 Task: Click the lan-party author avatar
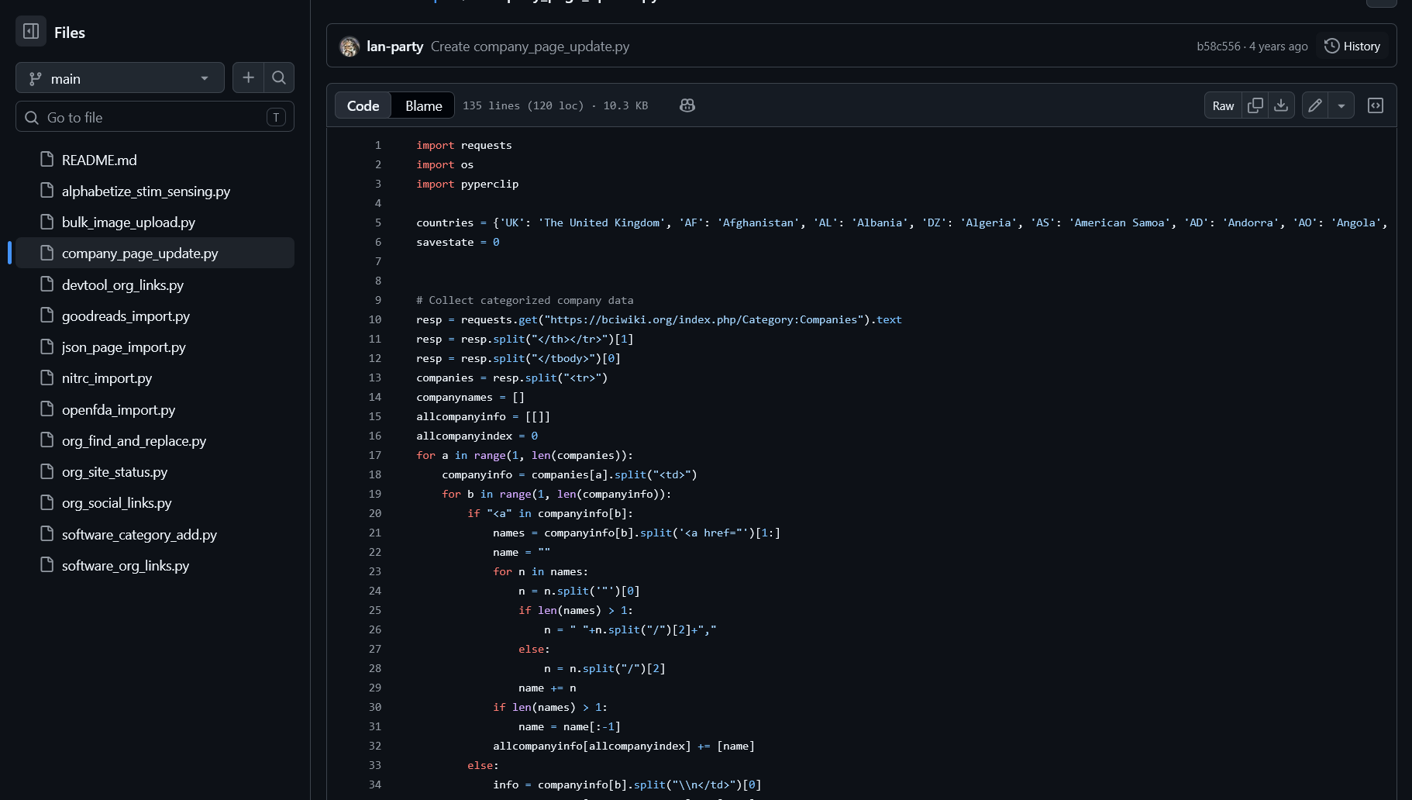tap(349, 46)
